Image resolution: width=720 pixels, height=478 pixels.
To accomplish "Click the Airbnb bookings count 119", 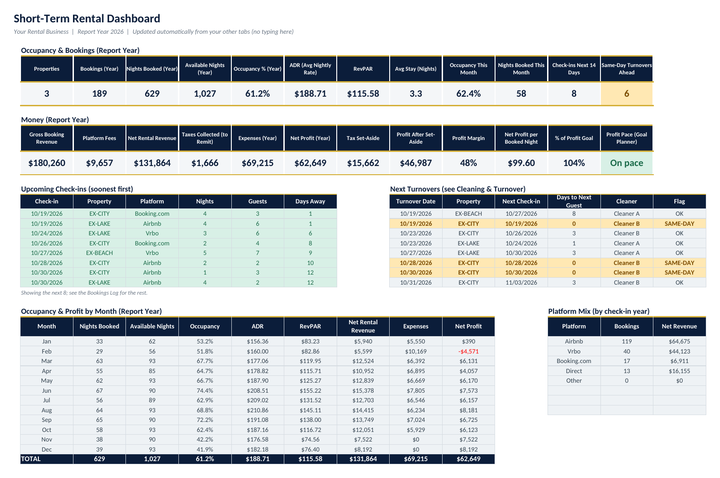I will click(x=626, y=342).
